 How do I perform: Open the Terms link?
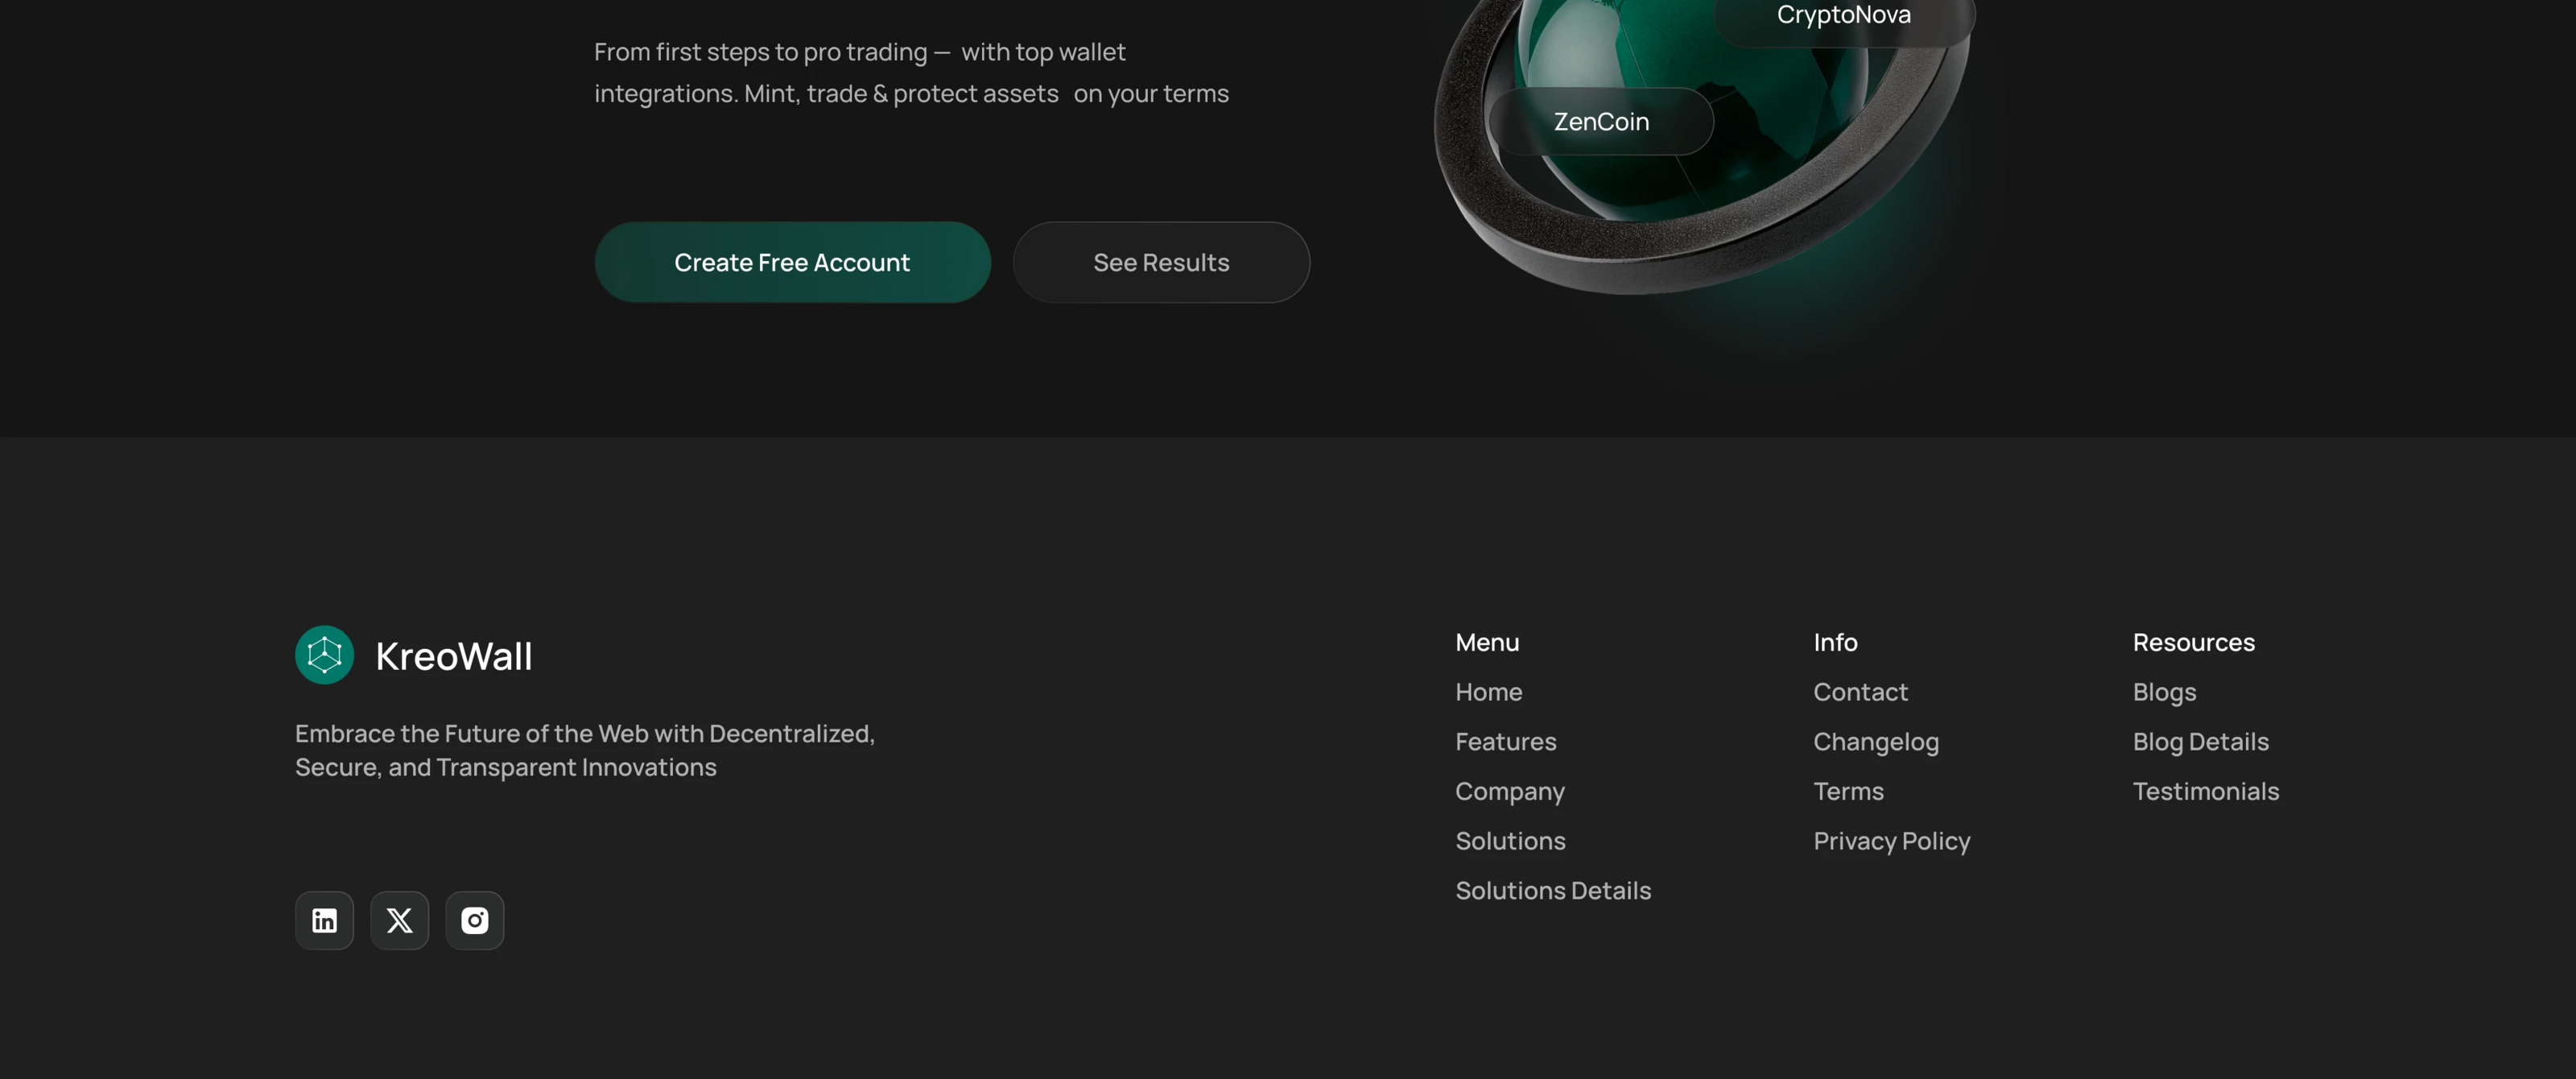(x=1848, y=791)
